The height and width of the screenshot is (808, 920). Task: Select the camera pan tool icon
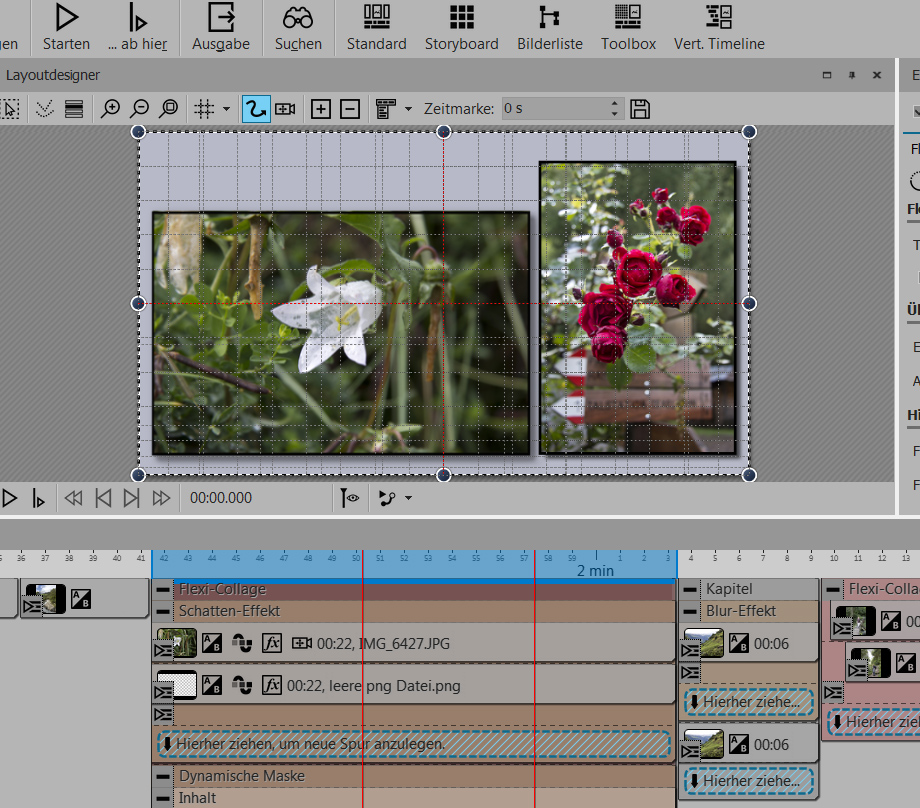tap(285, 109)
